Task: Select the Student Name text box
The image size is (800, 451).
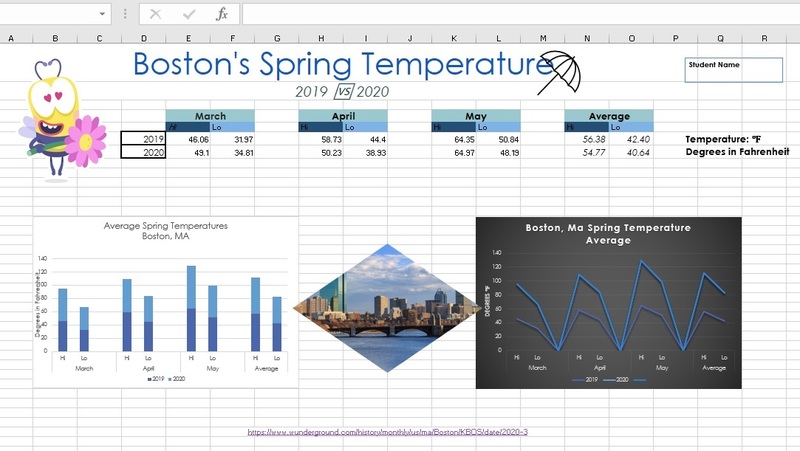Action: [x=733, y=69]
